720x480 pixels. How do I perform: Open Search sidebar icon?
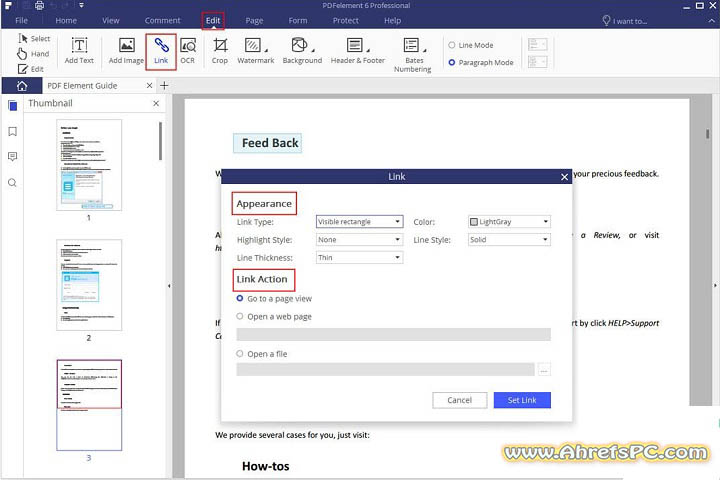coord(12,183)
